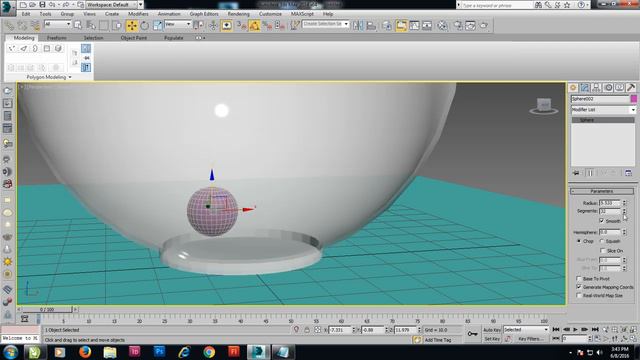Expand the Polygon Modeling panel

click(x=49, y=77)
